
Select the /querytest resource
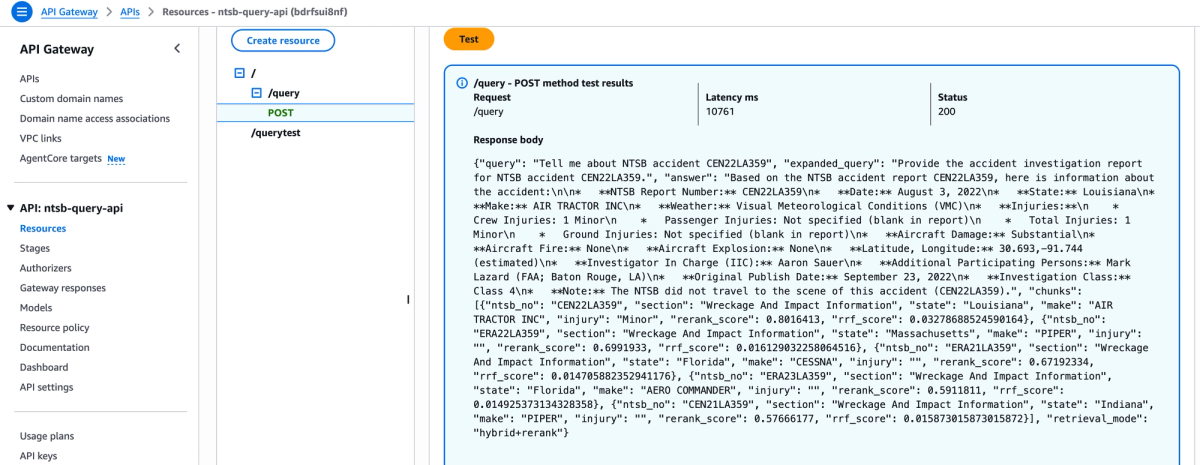(276, 132)
